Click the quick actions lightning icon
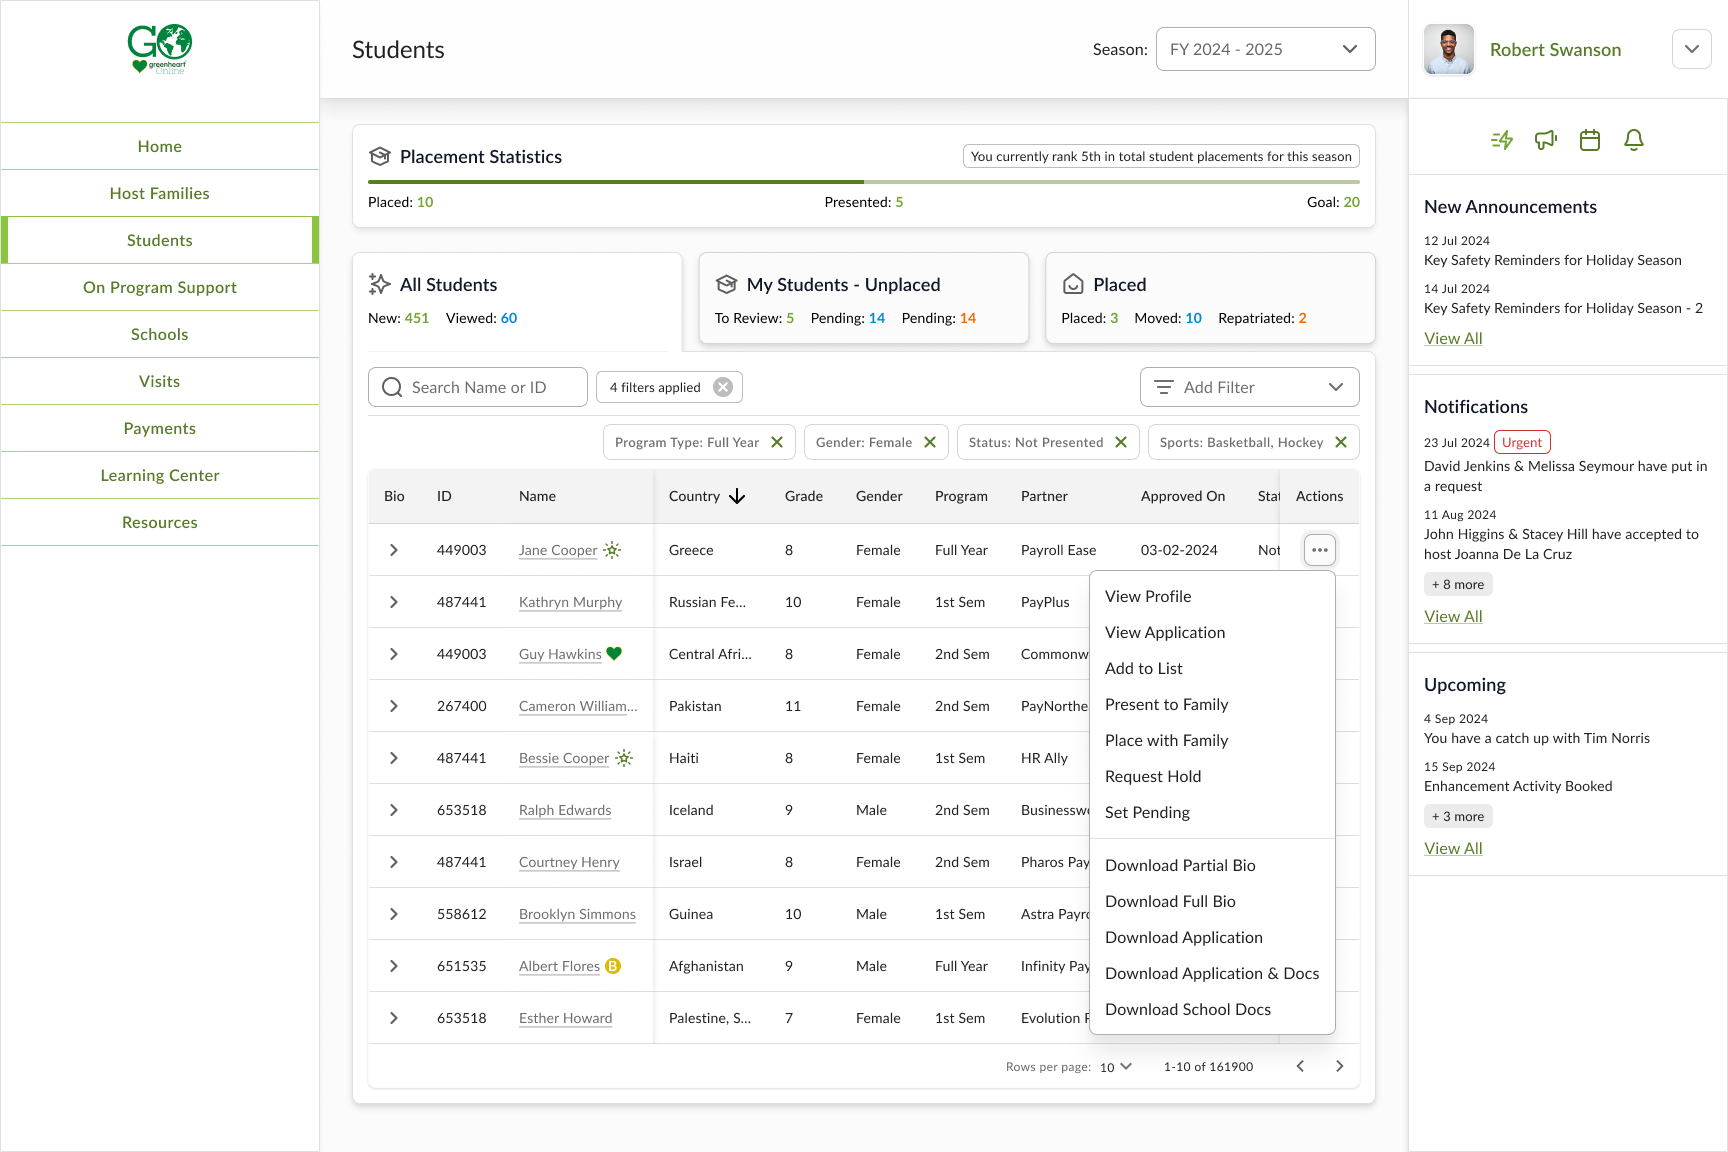 coord(1501,140)
